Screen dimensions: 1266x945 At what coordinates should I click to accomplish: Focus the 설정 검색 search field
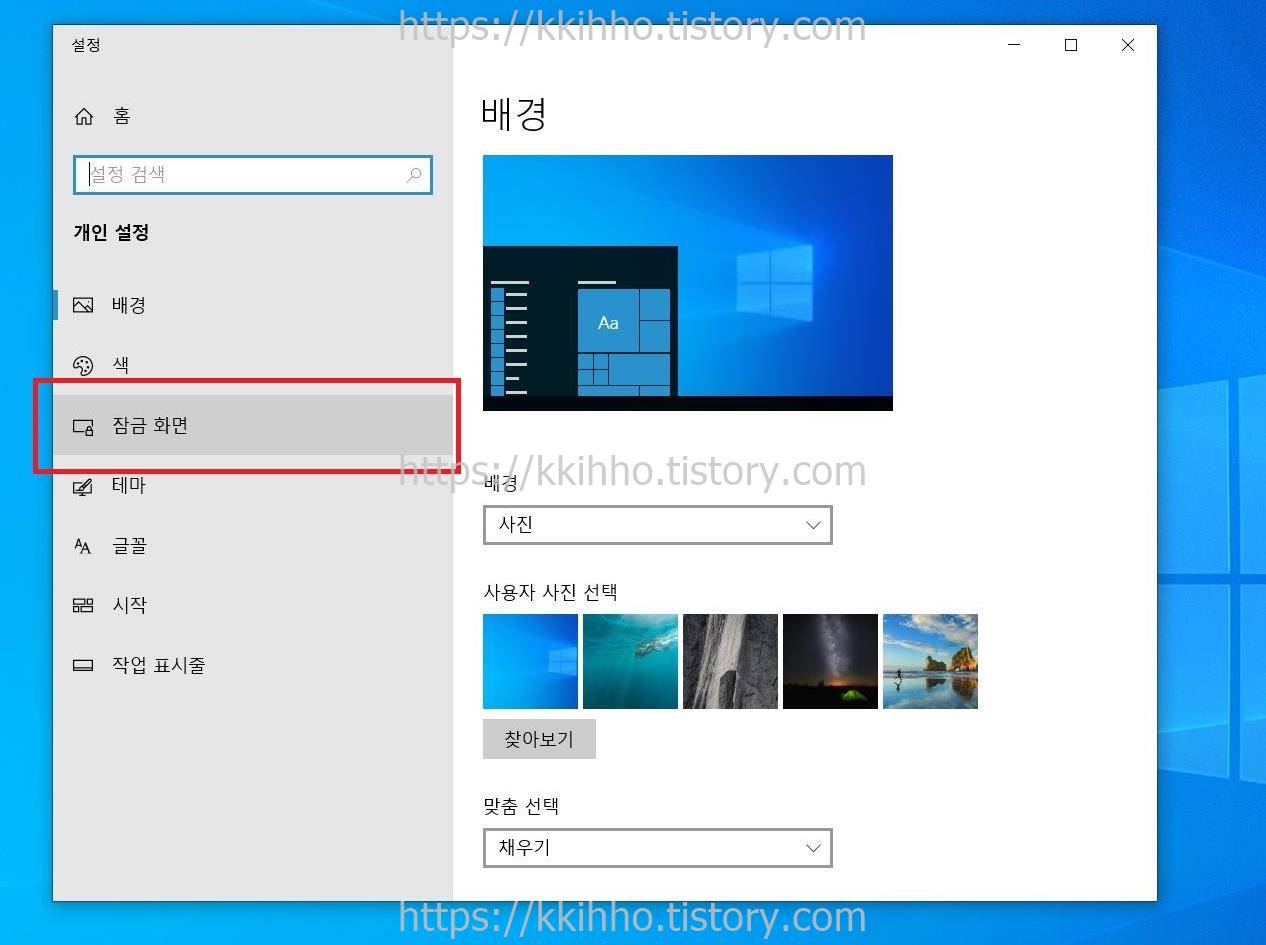point(253,175)
